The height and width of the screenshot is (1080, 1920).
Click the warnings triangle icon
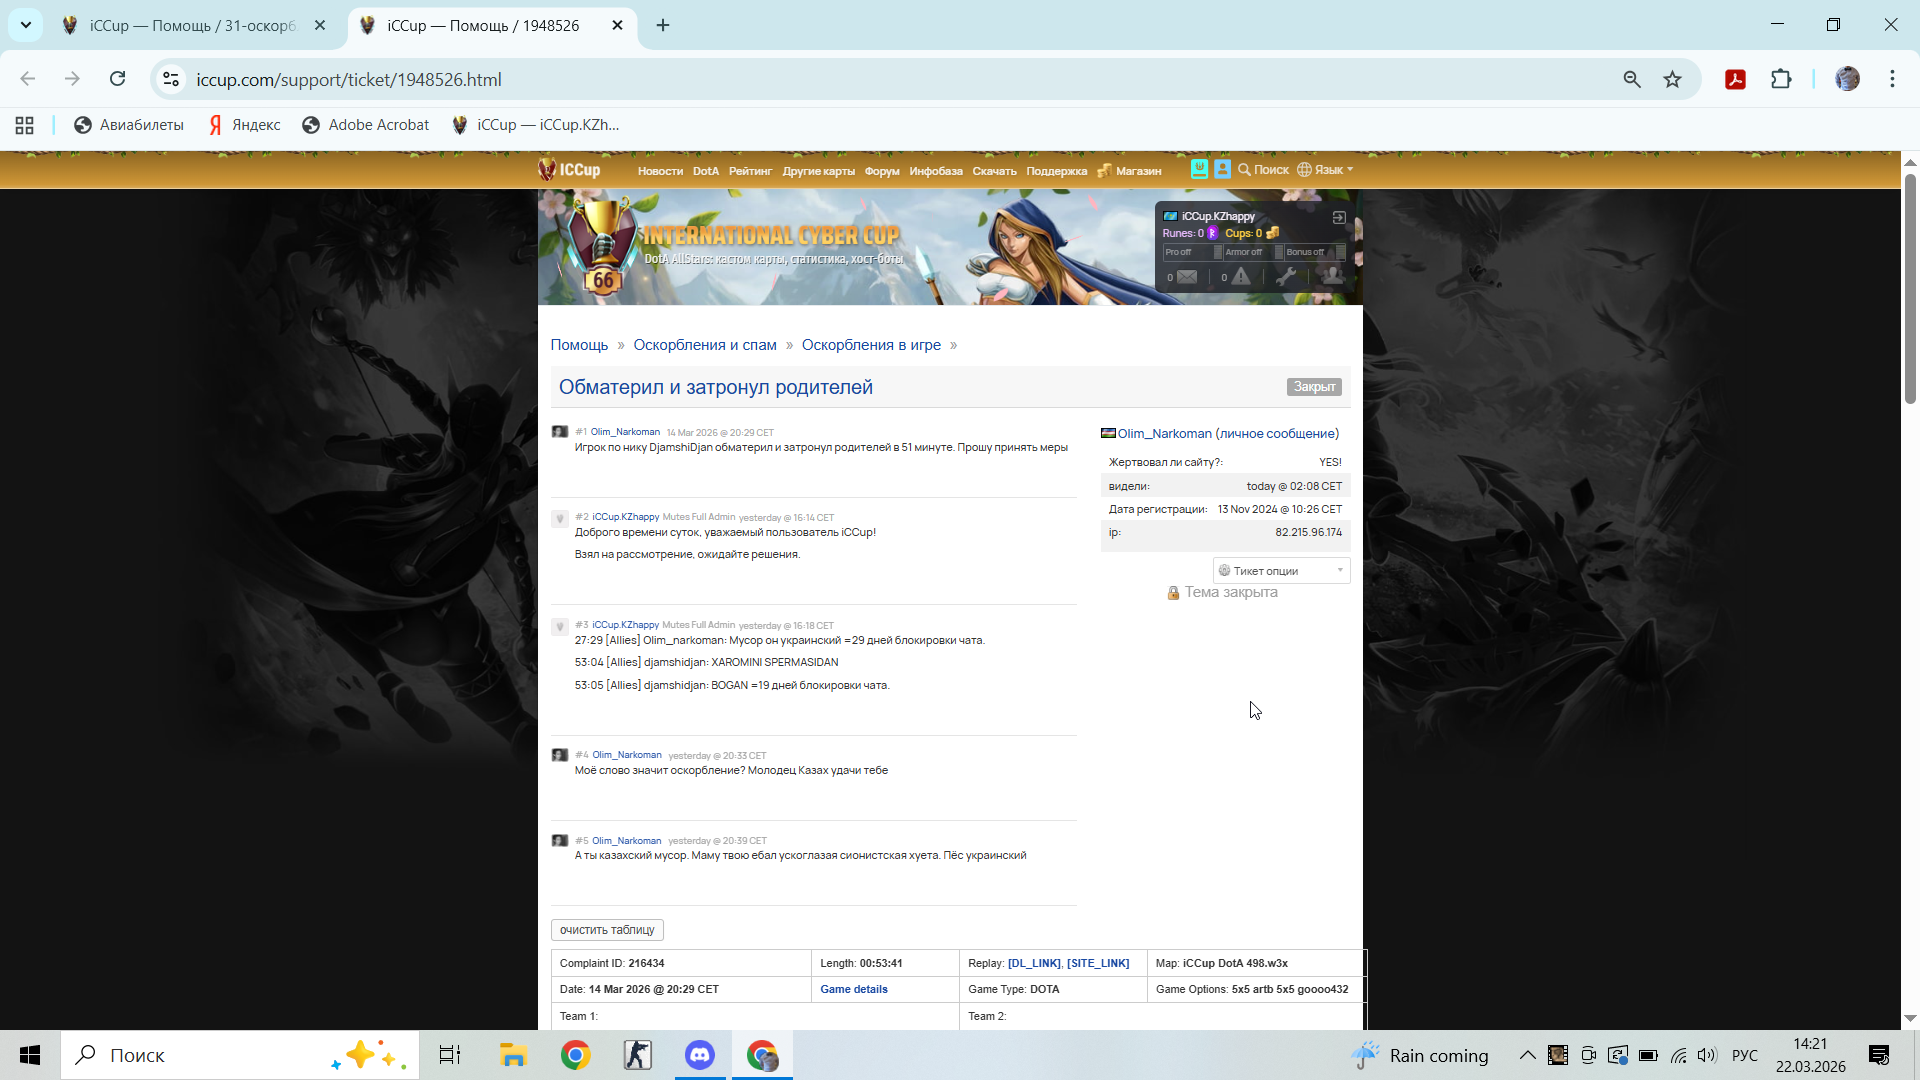pos(1241,277)
